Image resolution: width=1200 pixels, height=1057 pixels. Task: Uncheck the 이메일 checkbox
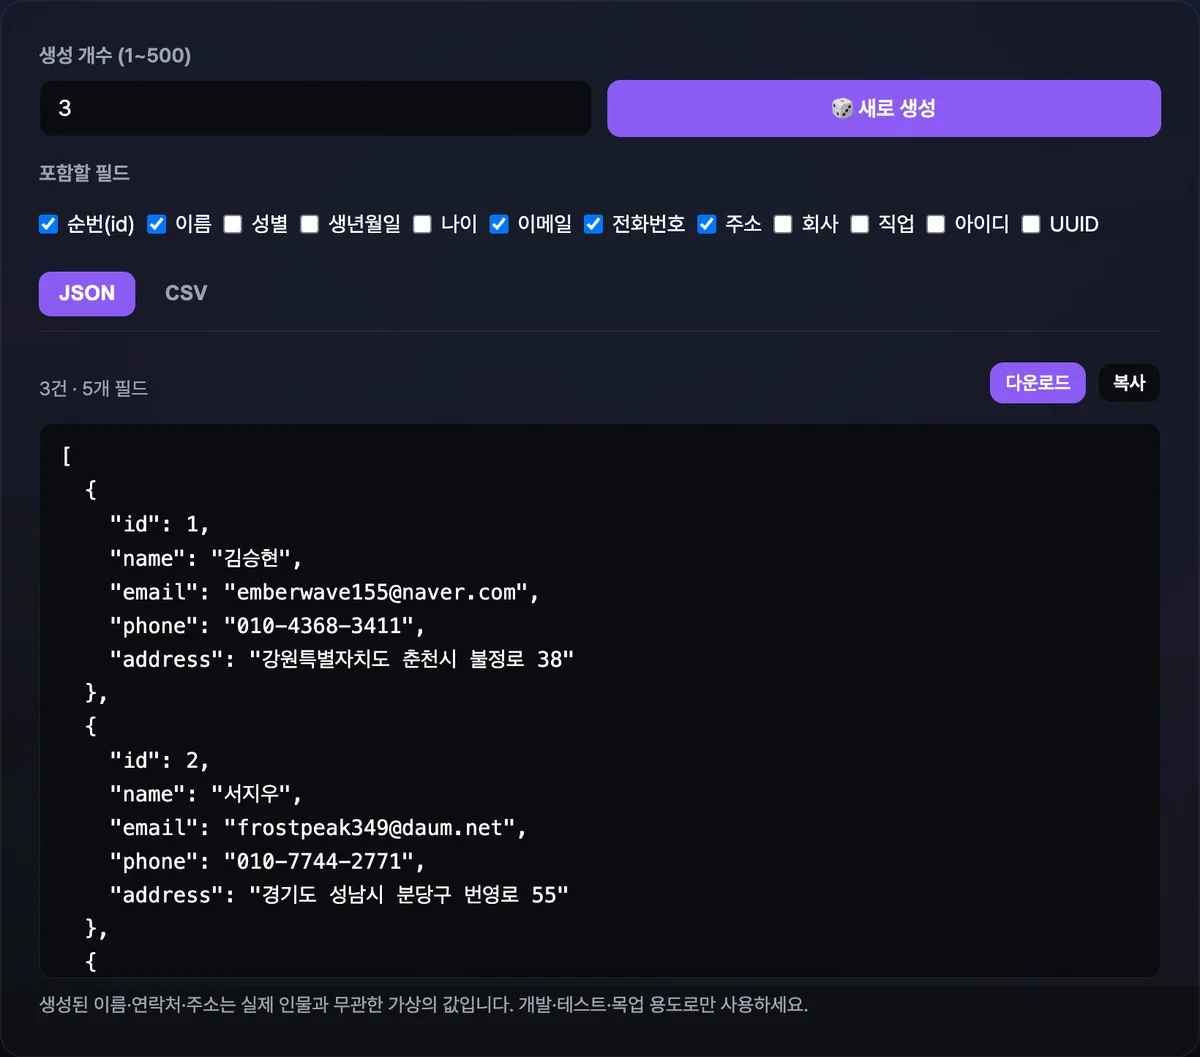coord(499,224)
